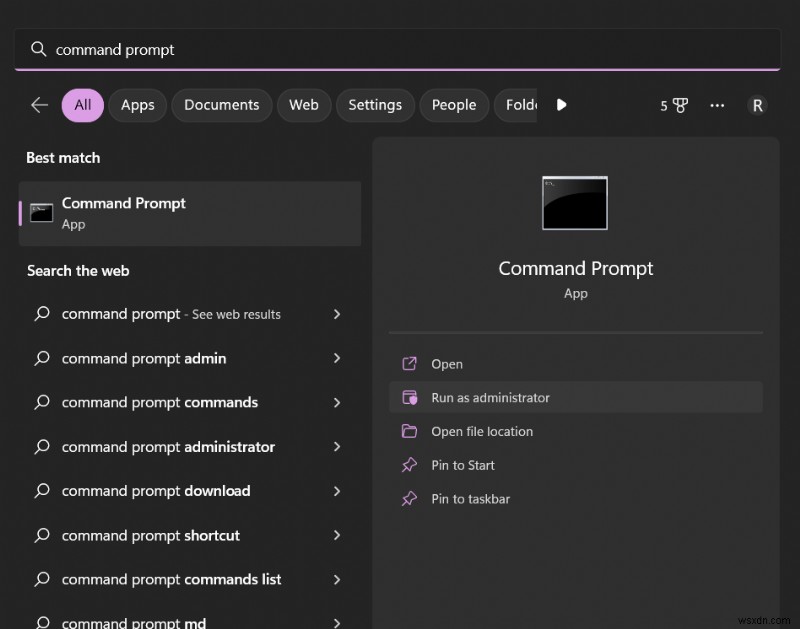The height and width of the screenshot is (629, 800).
Task: Click 'command prompt commands list' suggestion text
Action: click(x=171, y=580)
